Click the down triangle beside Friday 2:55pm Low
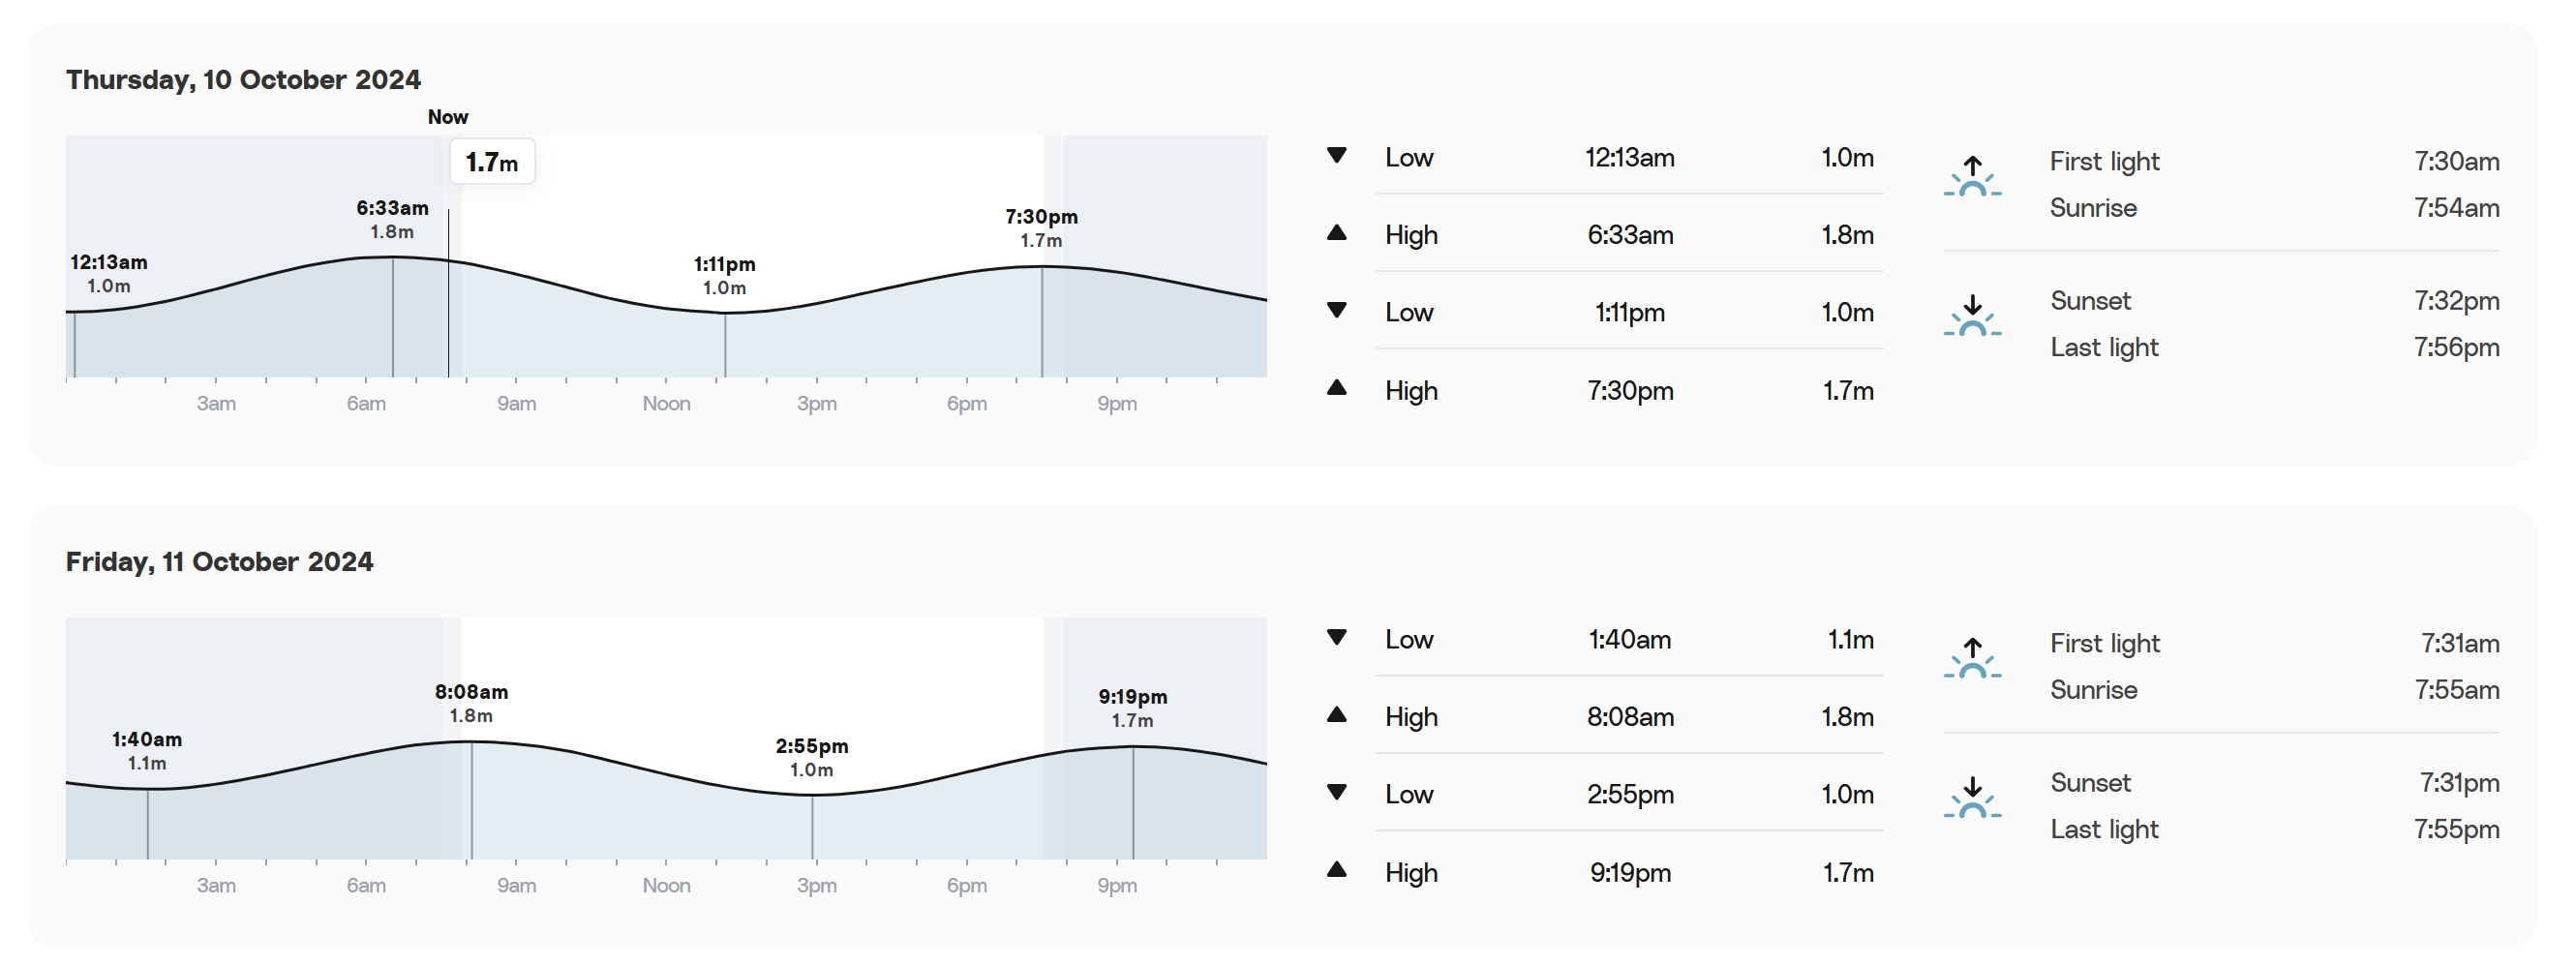This screenshot has height=965, width=2576. click(x=1336, y=793)
